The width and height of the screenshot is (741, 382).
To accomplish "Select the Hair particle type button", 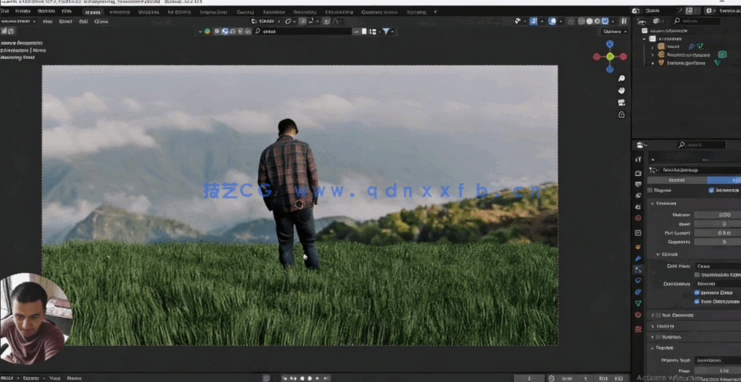I will 724,180.
